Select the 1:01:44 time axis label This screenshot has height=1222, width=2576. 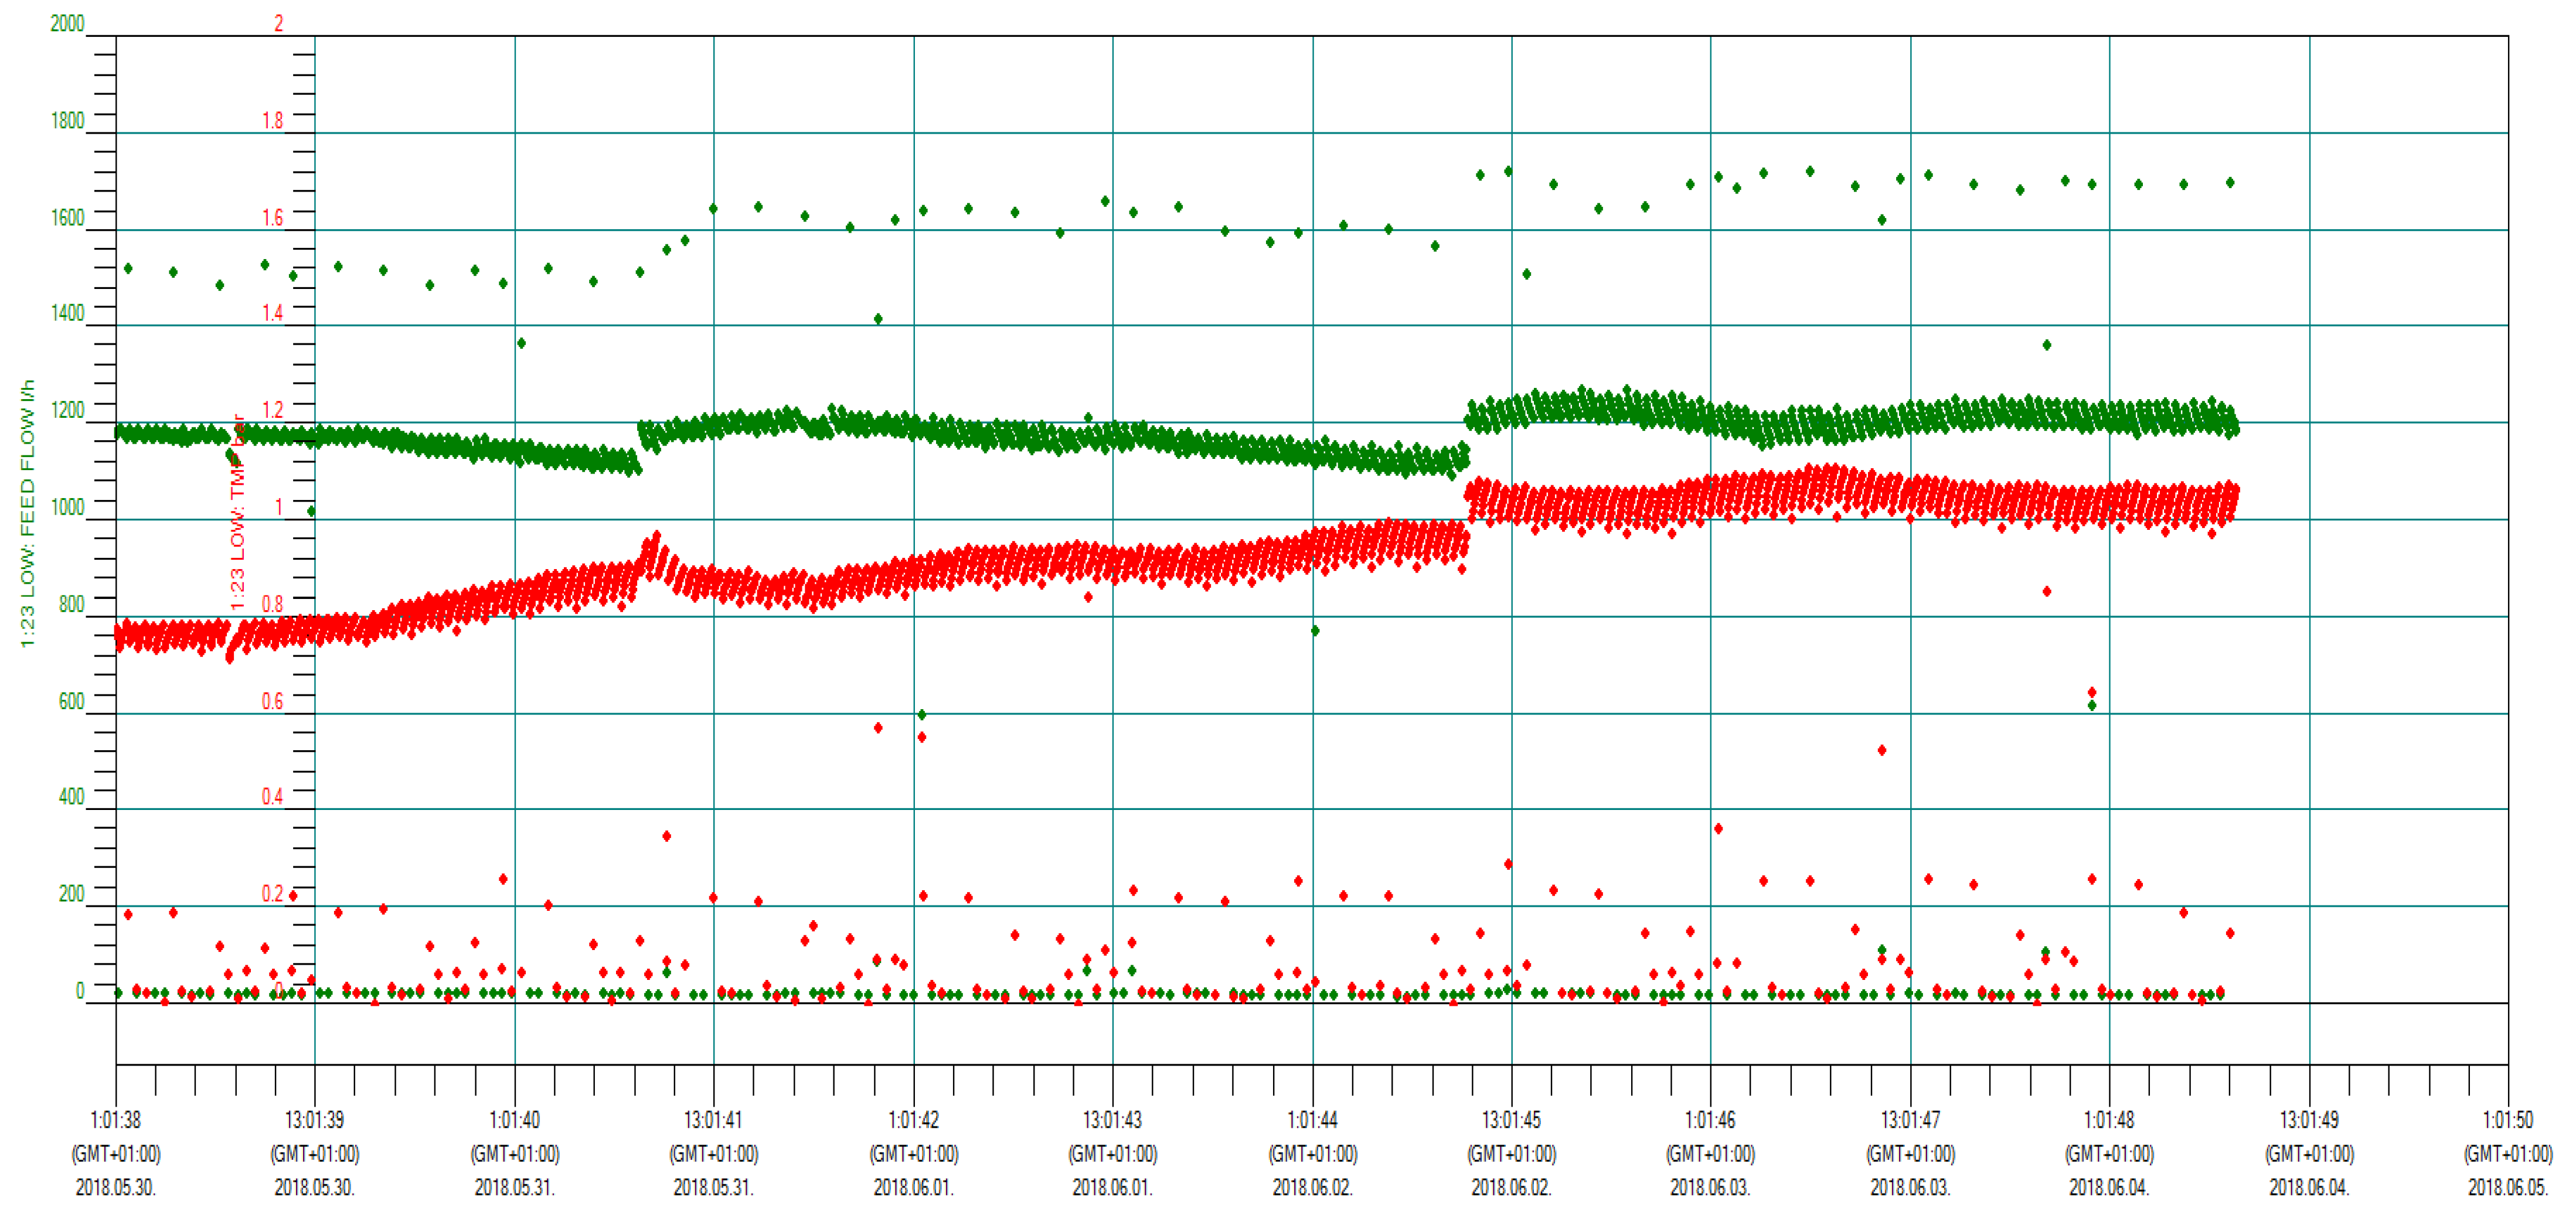(1312, 1120)
